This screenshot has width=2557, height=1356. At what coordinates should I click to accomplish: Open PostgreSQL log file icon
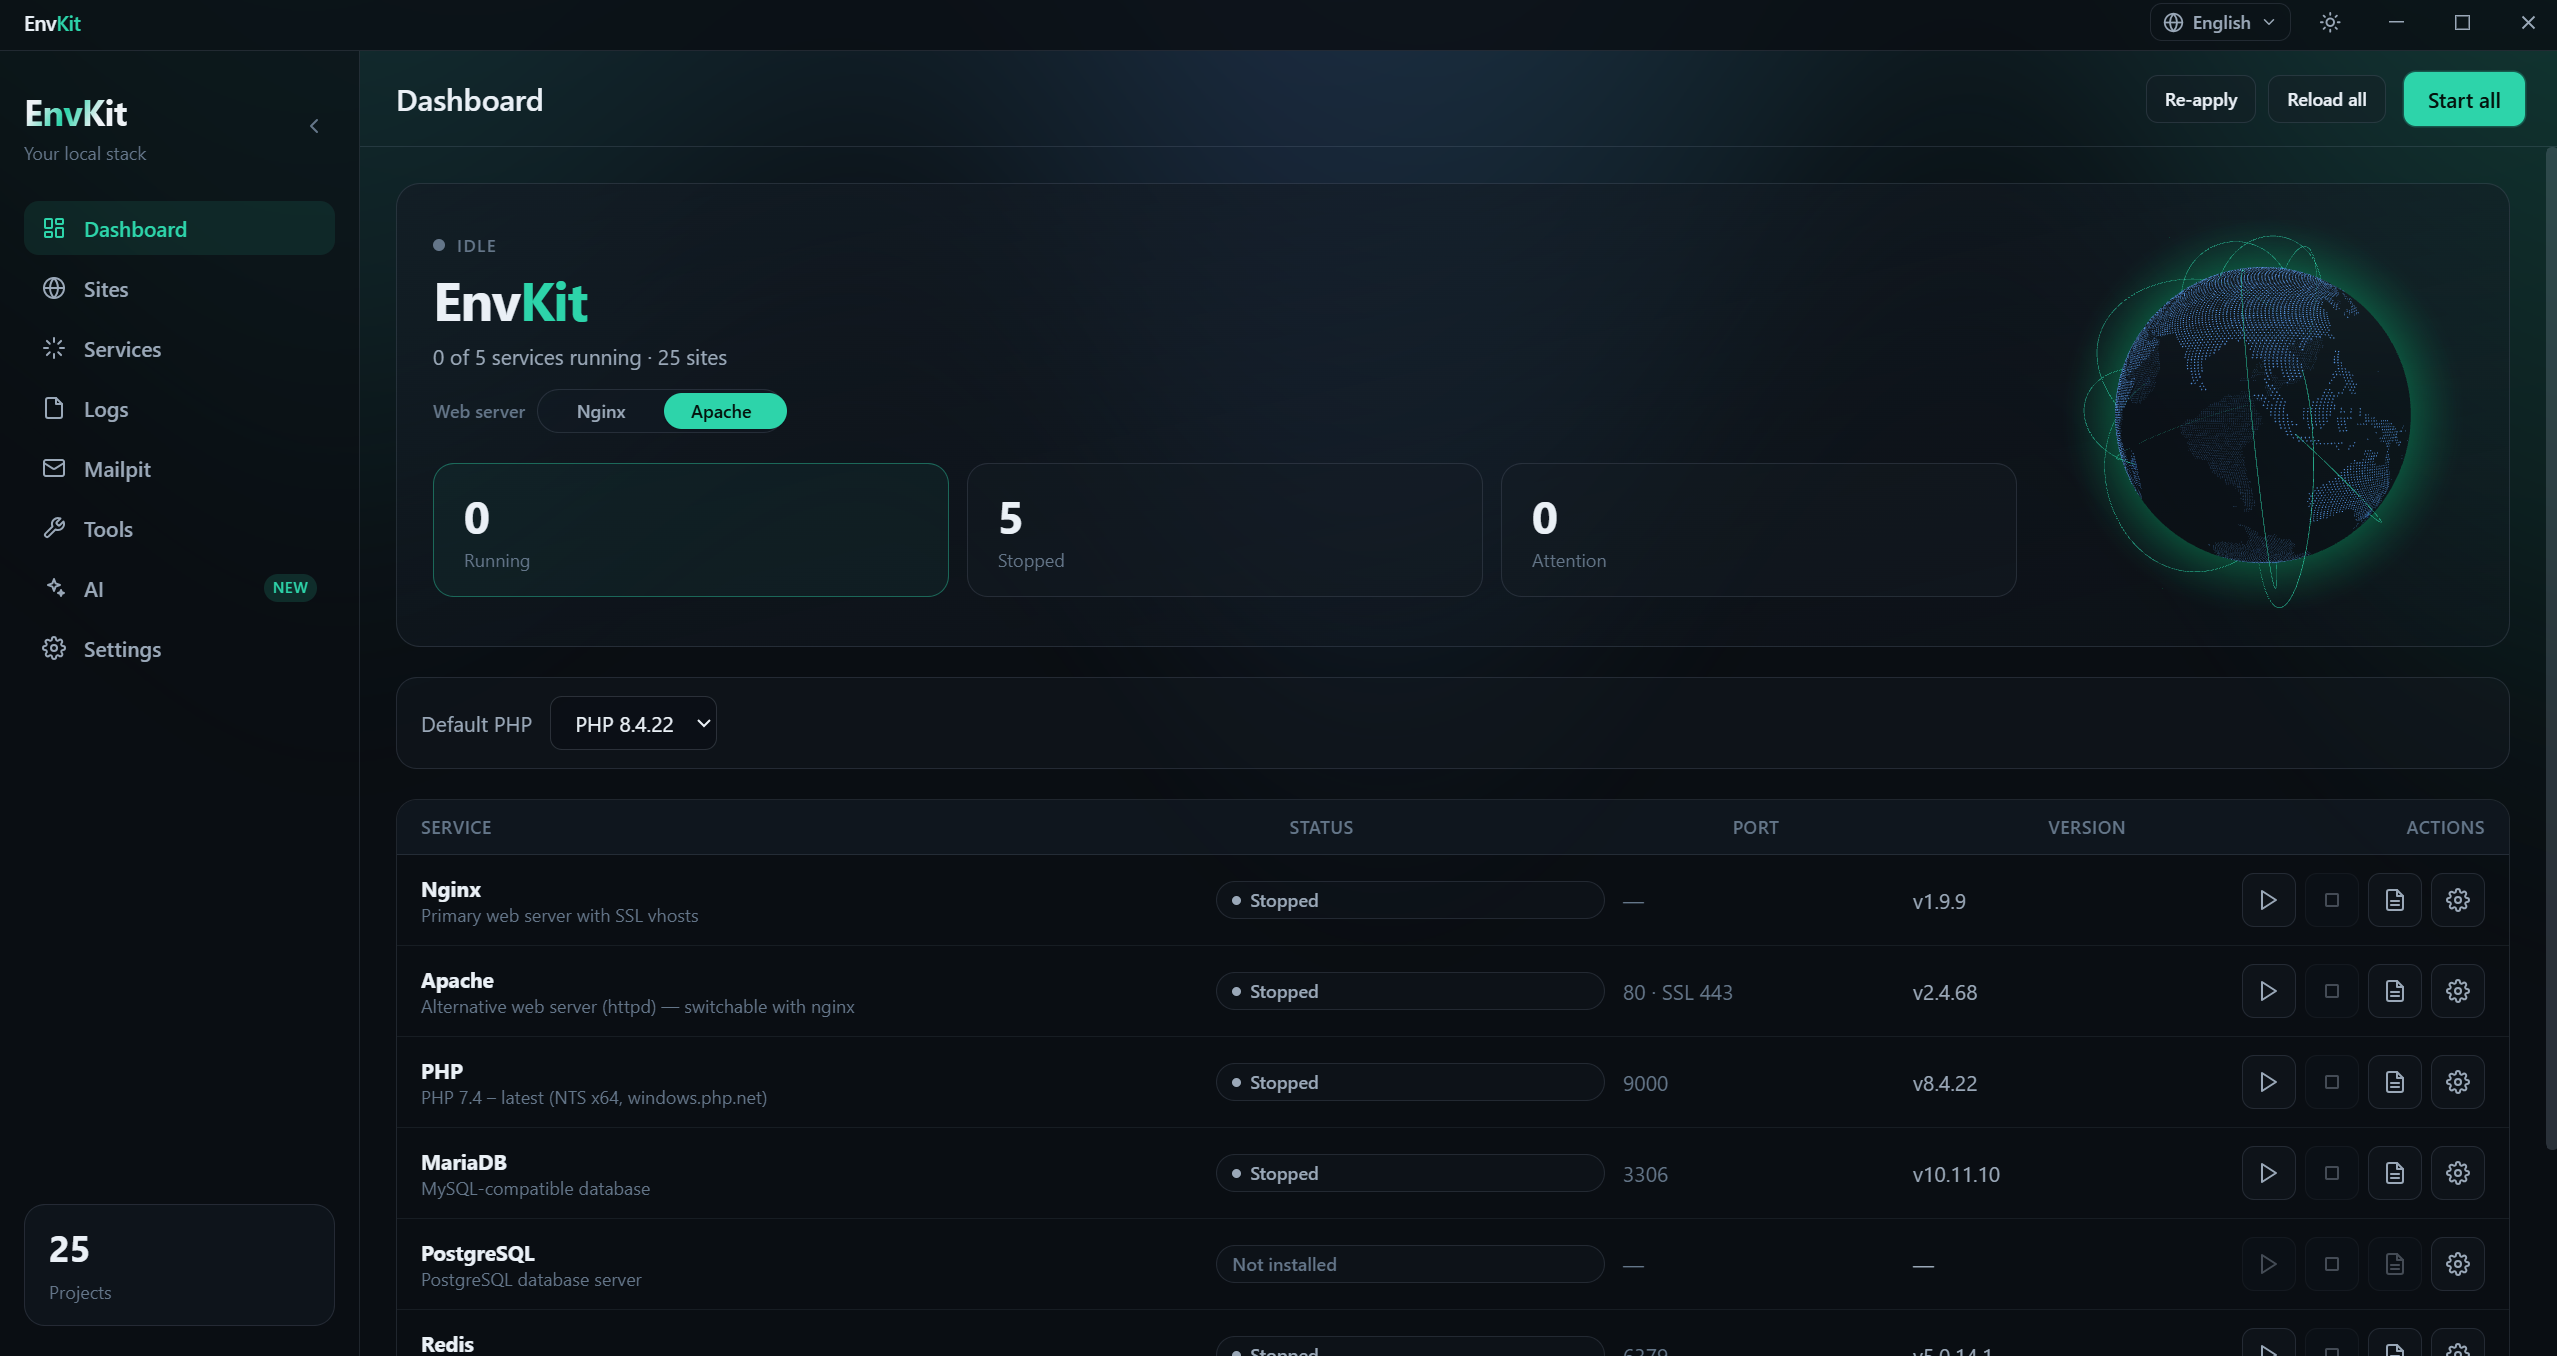(2394, 1264)
